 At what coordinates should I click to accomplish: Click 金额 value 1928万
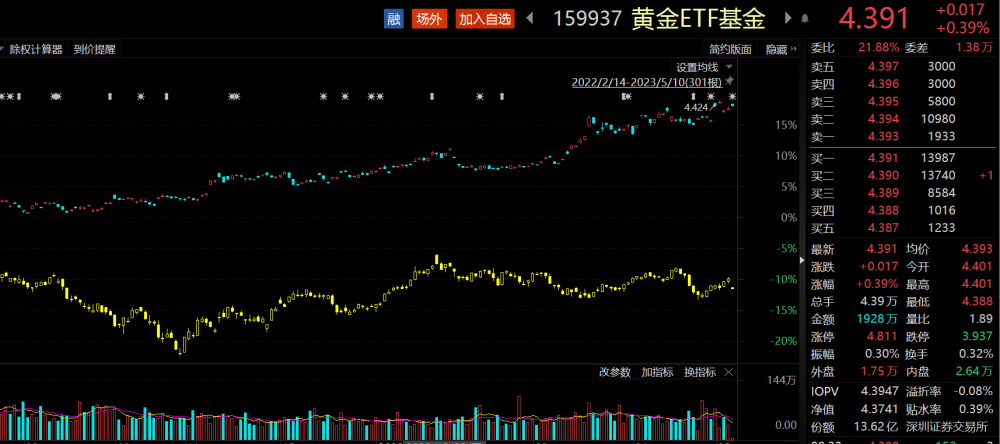[x=876, y=319]
